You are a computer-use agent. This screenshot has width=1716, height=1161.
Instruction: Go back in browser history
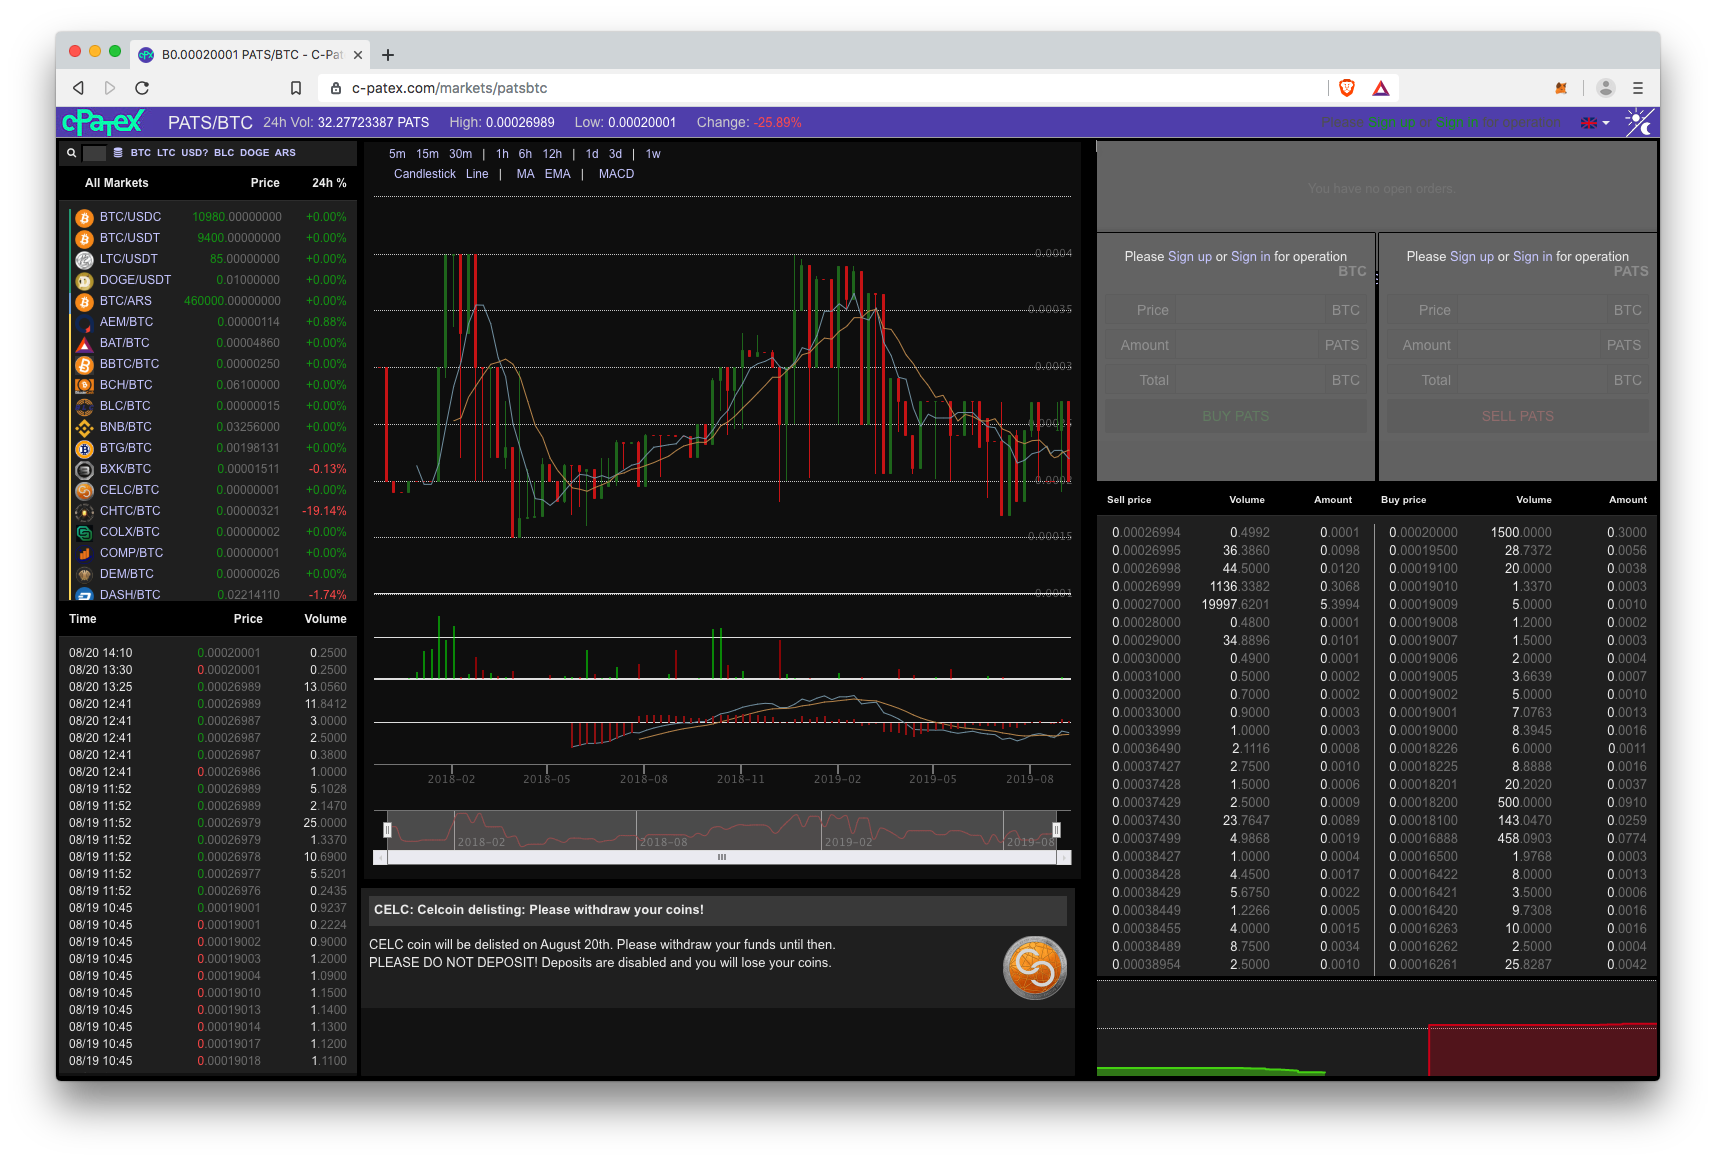pos(78,88)
